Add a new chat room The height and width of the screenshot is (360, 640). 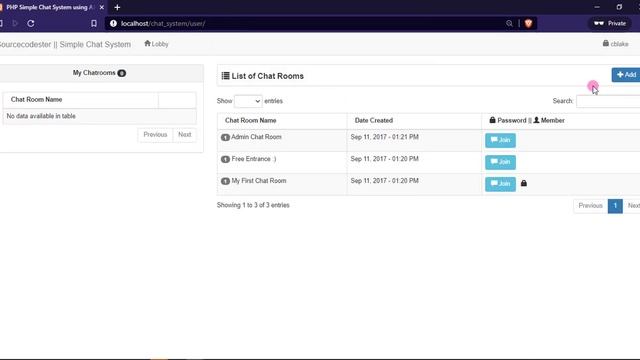[626, 75]
